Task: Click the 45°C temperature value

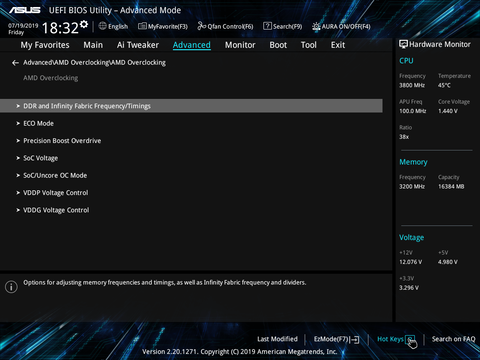Action: [444, 85]
